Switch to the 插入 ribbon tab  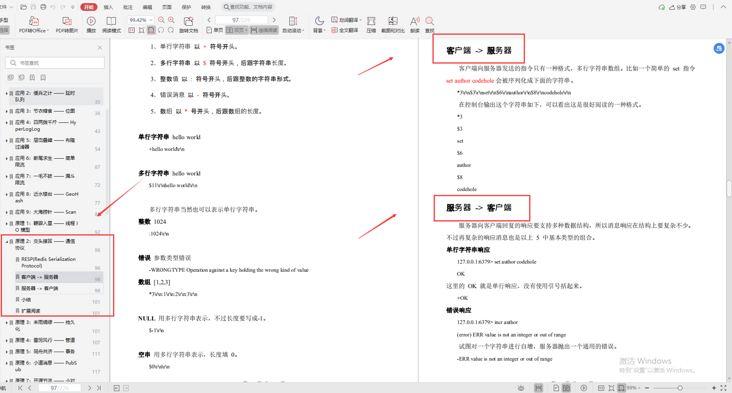(x=108, y=7)
